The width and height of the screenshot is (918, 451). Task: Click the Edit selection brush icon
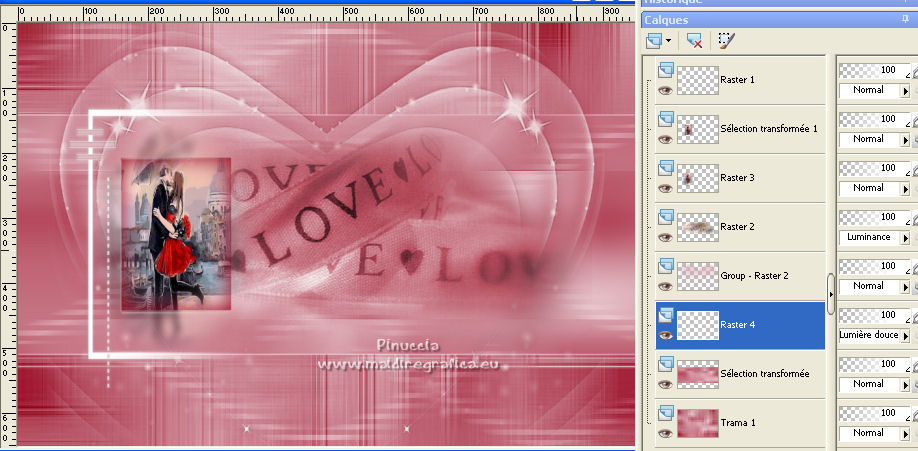tap(727, 40)
